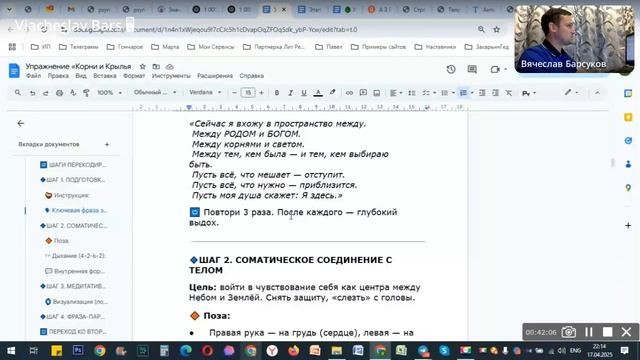Insert a link into the text

[349, 93]
